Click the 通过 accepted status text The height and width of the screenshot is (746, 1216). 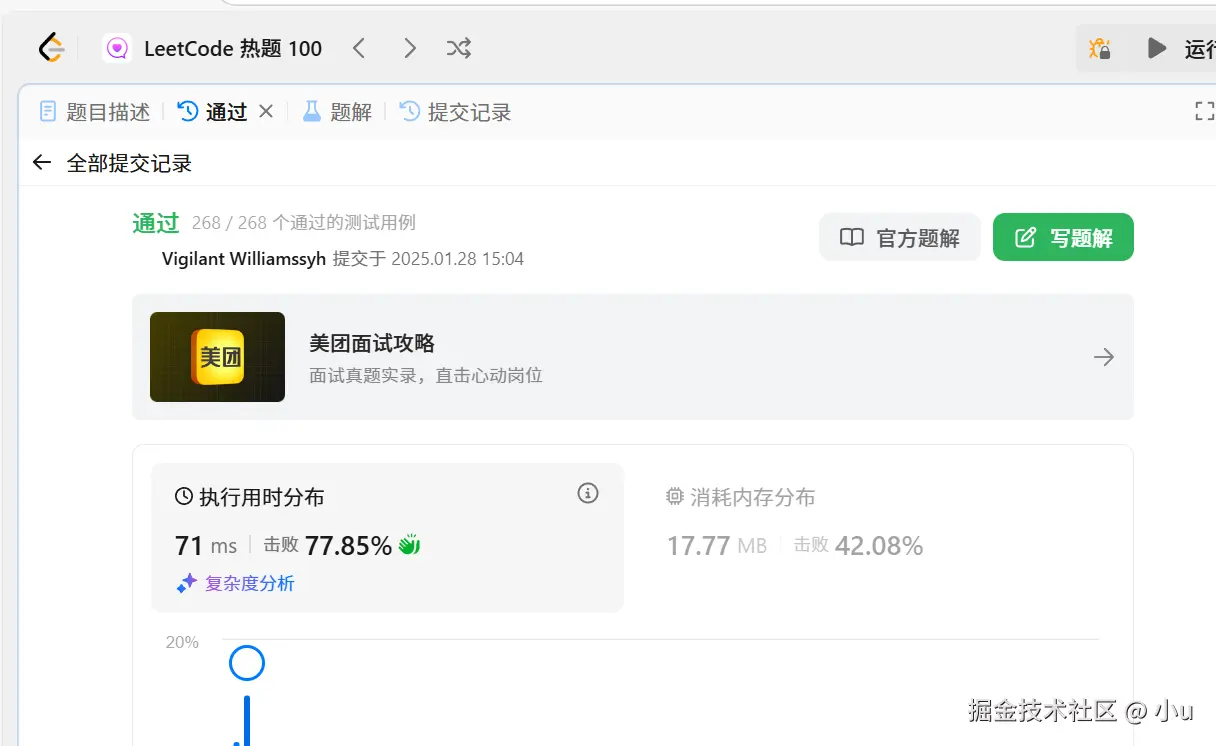(155, 223)
